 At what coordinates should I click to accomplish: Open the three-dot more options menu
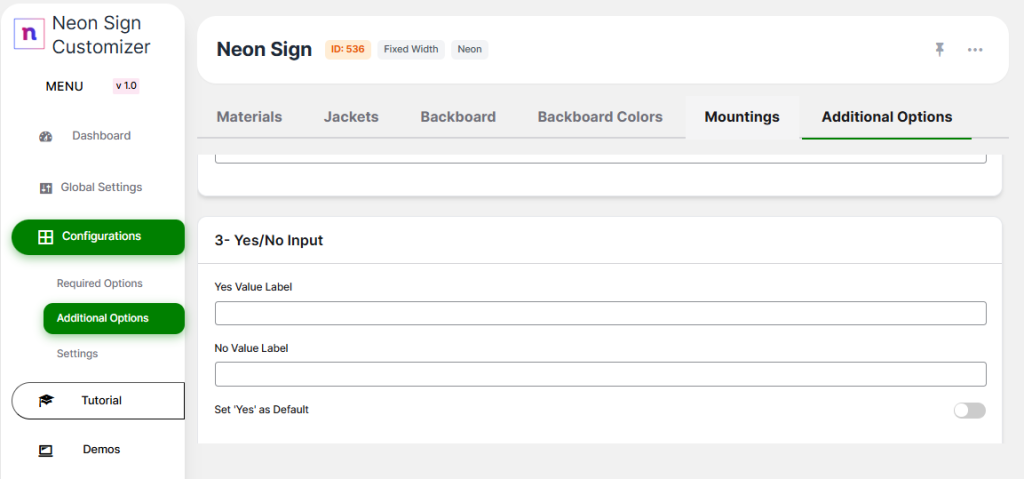coord(975,49)
